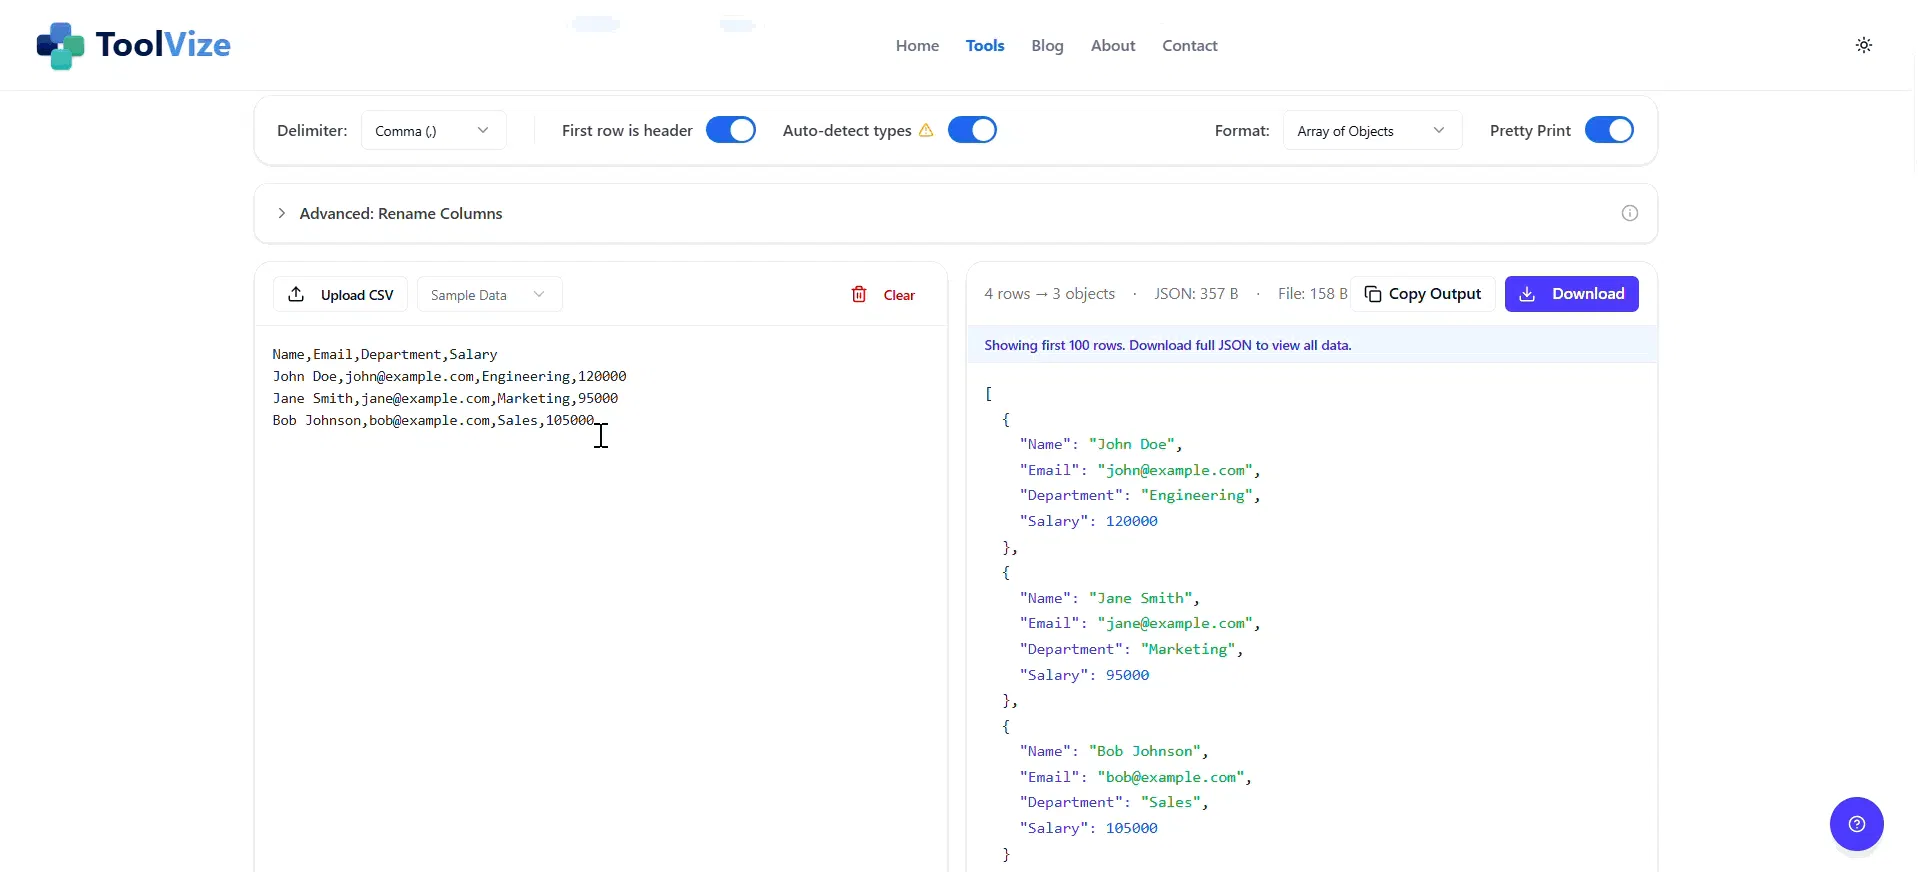Click the "Department": "Sales" JSON line
The height and width of the screenshot is (872, 1918).
(1114, 802)
